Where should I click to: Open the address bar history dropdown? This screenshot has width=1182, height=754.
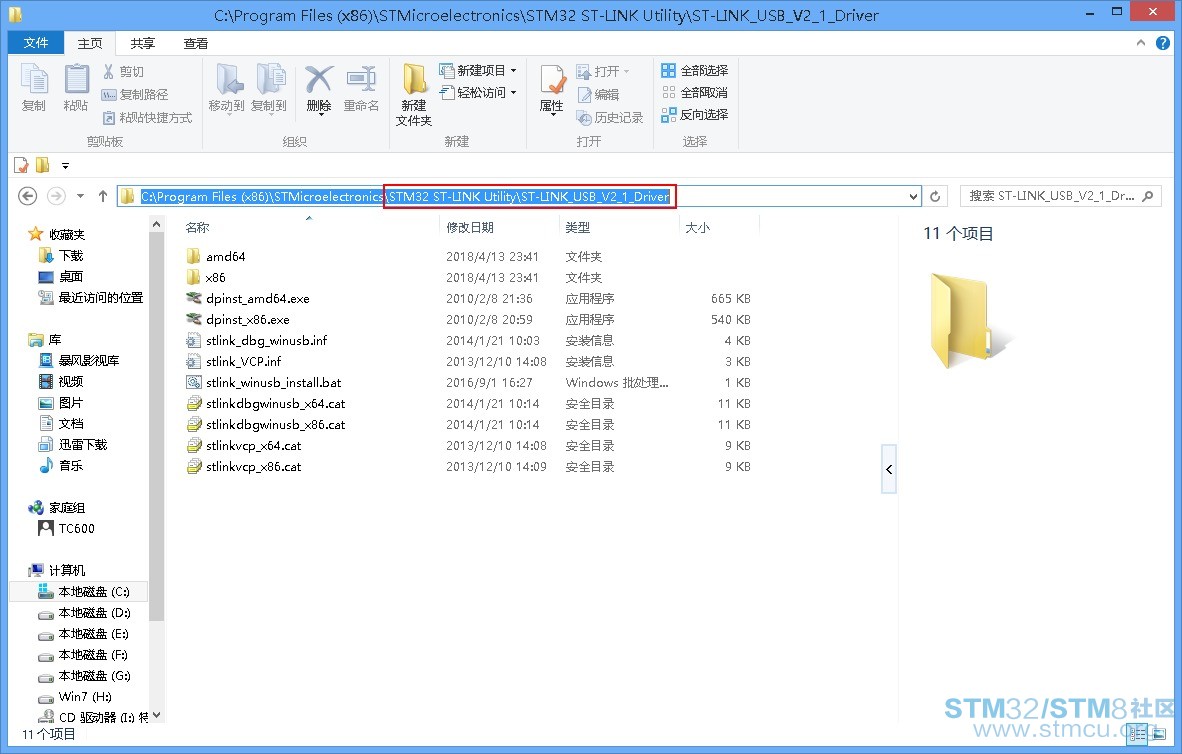[914, 196]
